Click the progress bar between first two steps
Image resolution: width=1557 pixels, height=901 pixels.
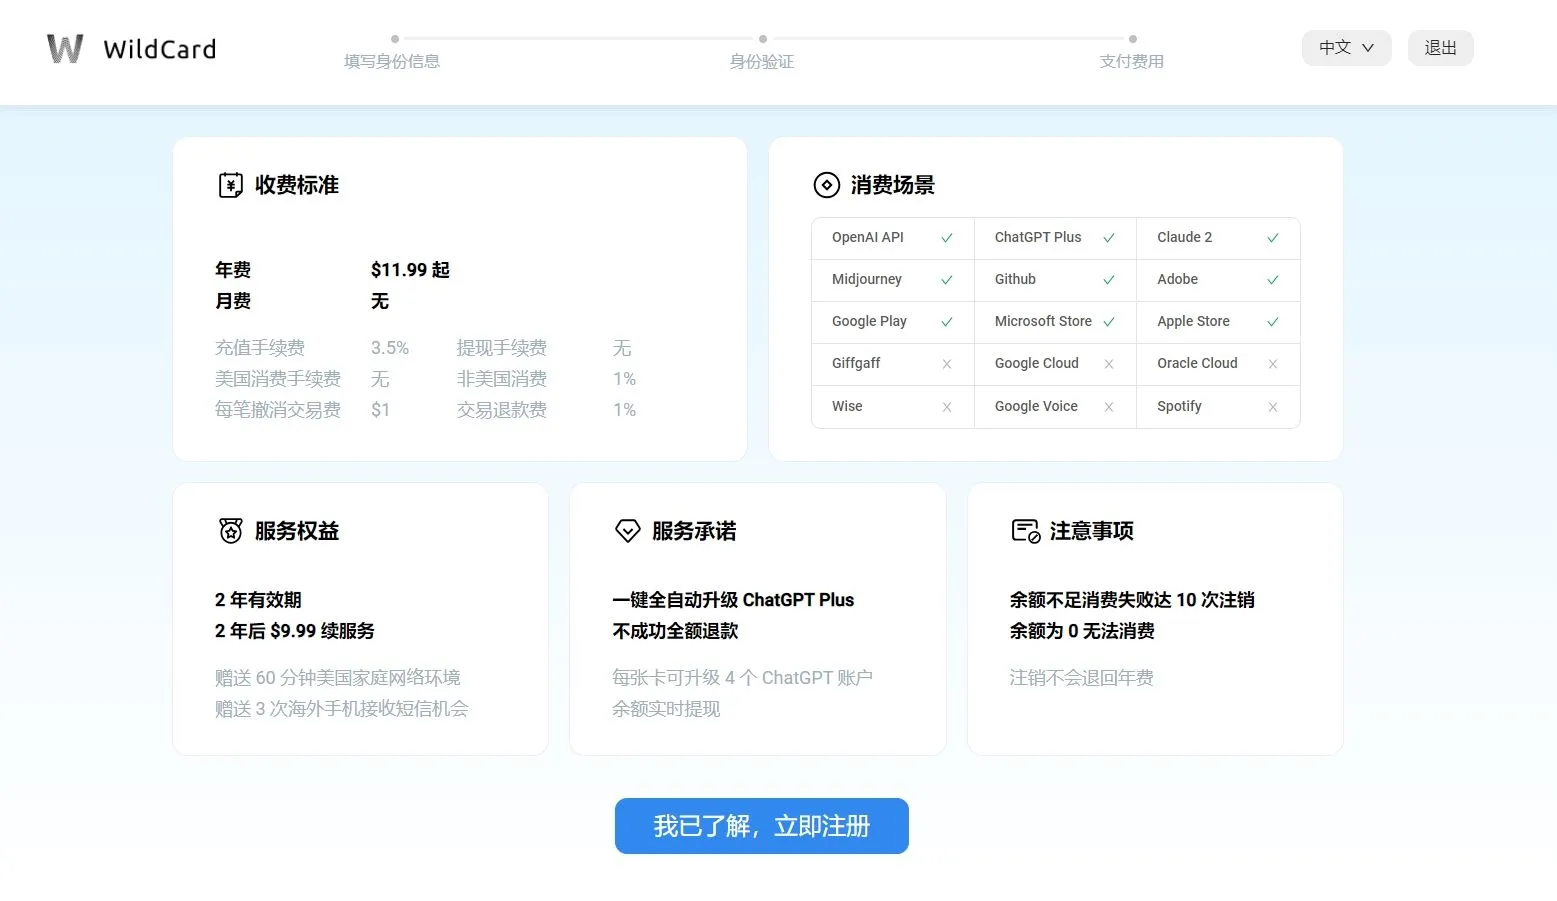point(578,39)
